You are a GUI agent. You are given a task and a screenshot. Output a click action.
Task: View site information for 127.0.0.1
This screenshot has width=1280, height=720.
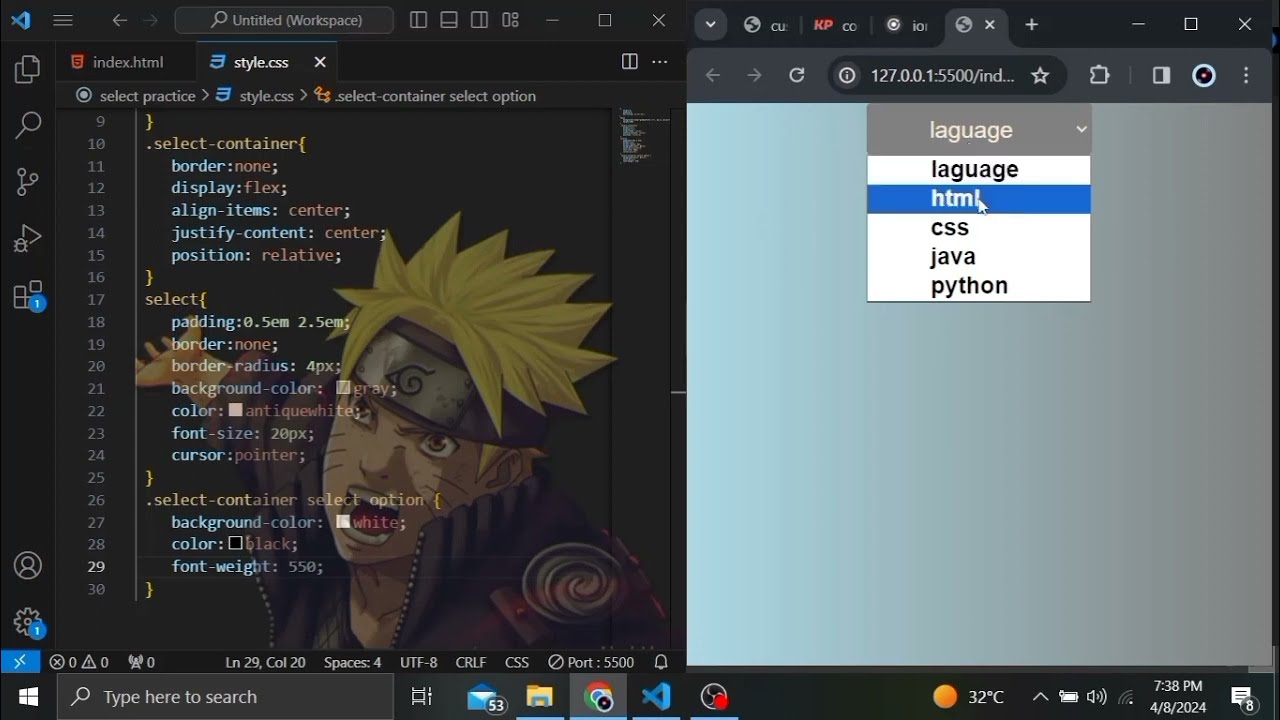coord(847,75)
